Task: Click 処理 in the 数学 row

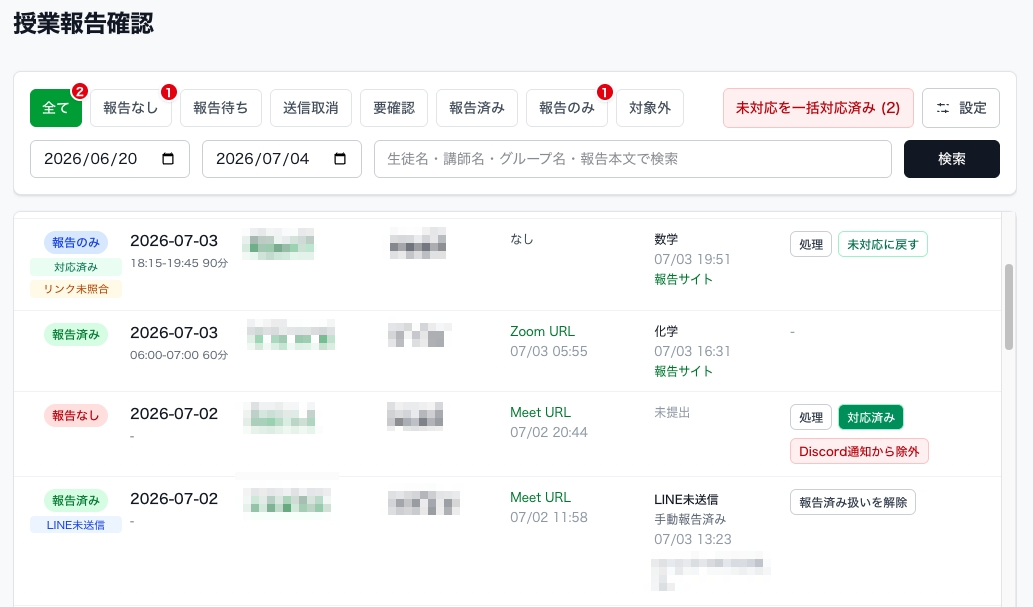Action: [811, 245]
